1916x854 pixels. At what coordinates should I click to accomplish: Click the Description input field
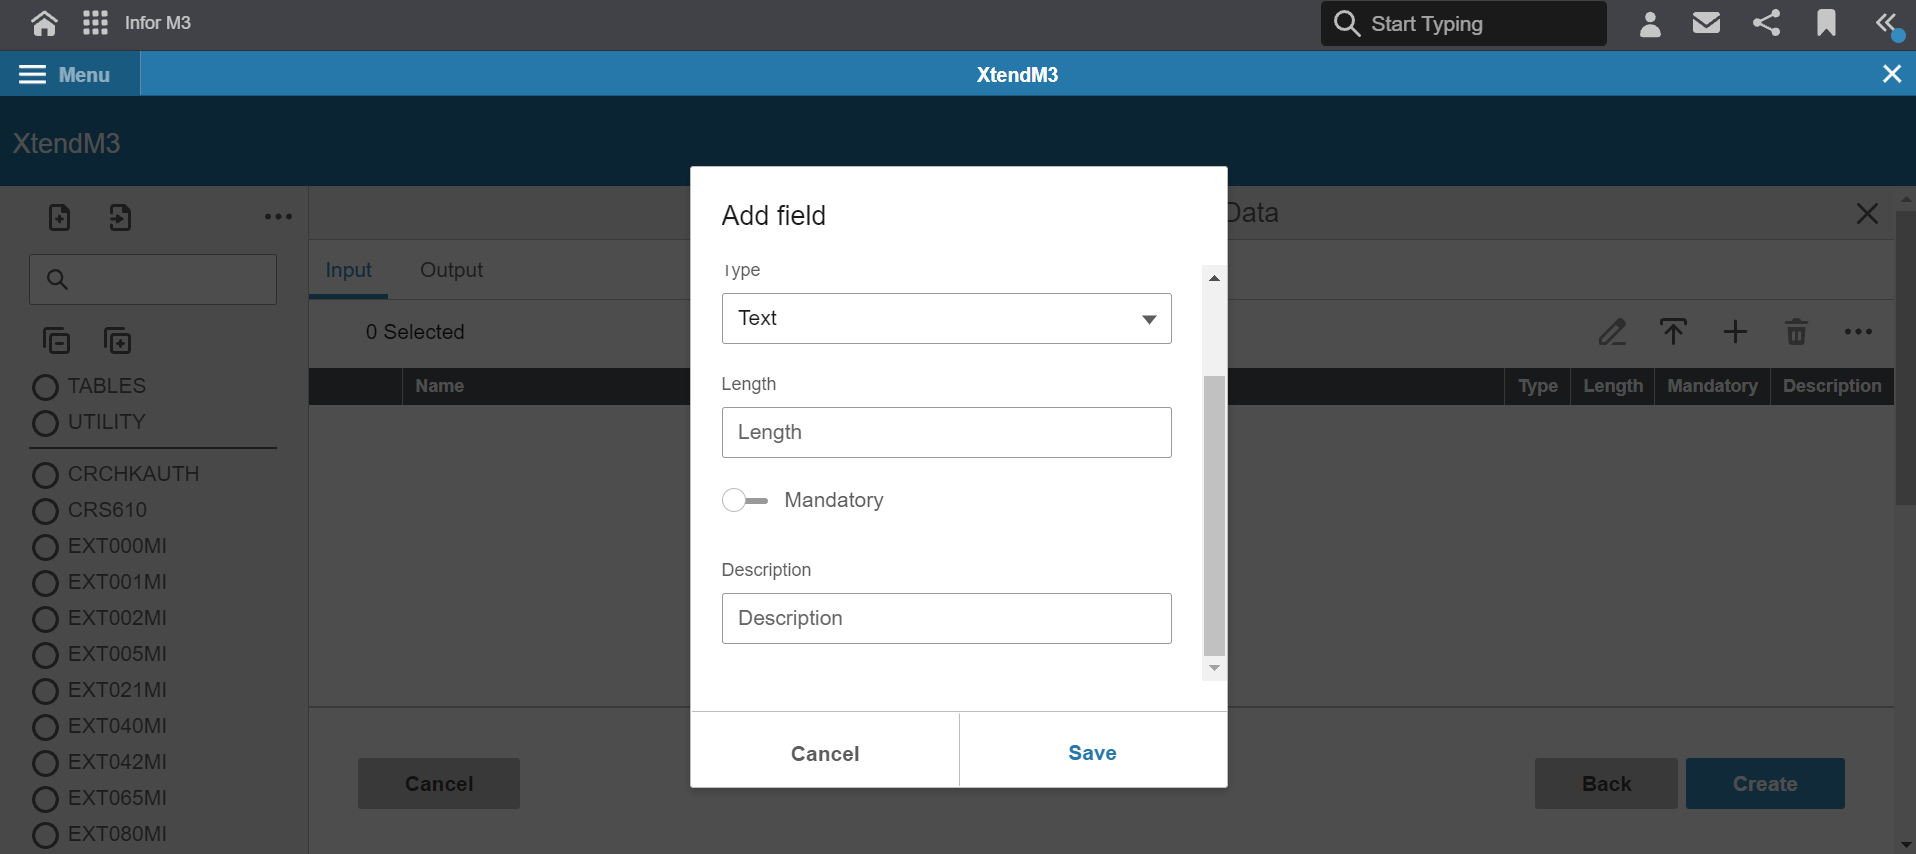(x=946, y=618)
